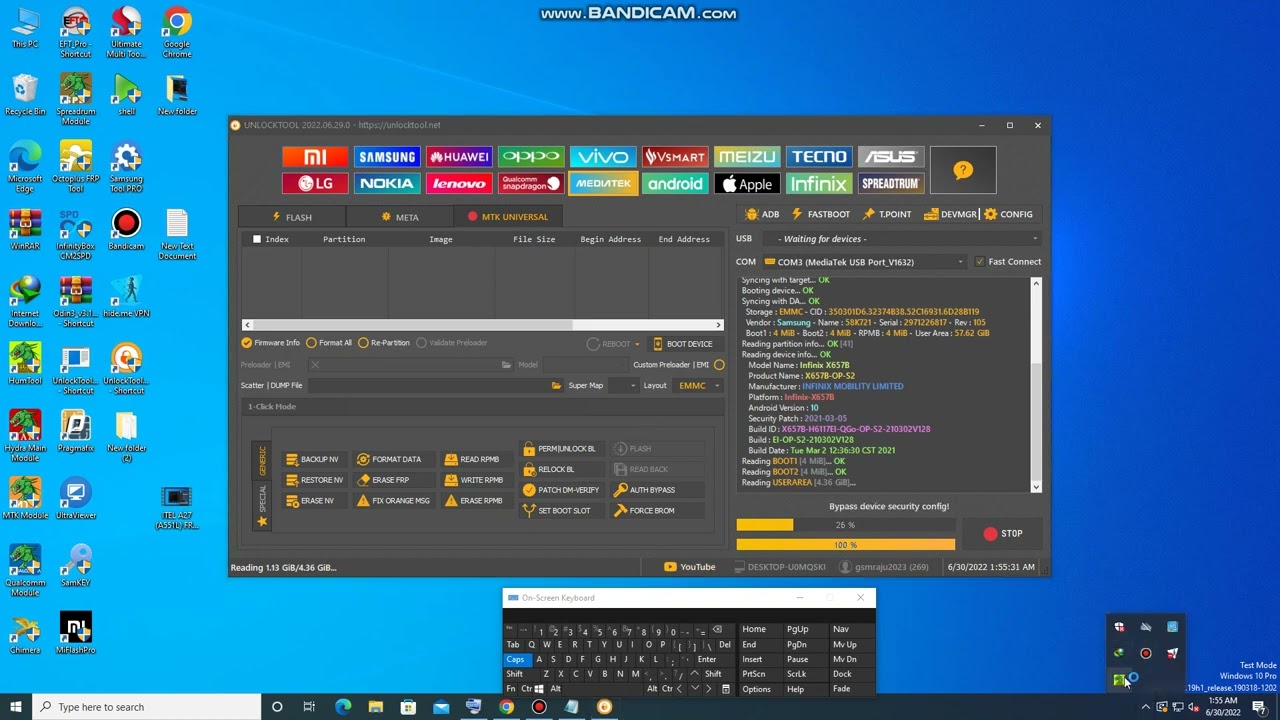Switch to the MTK UNIVERSAL tab
Screen dimensions: 1280x720
(x=508, y=217)
